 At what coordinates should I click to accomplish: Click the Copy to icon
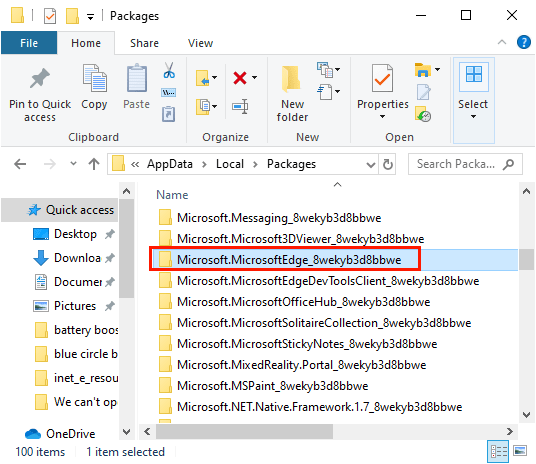203,106
